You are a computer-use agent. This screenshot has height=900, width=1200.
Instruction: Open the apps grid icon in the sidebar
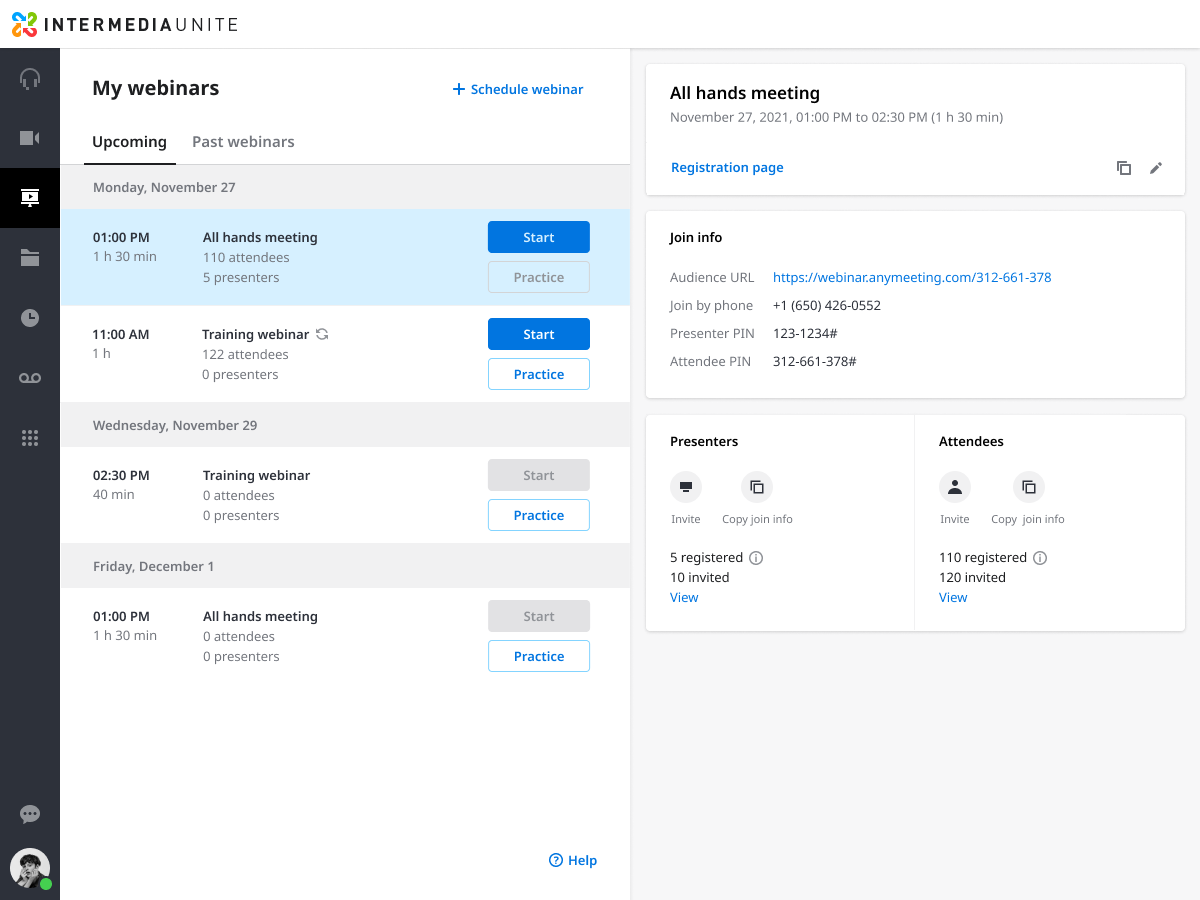tap(30, 438)
